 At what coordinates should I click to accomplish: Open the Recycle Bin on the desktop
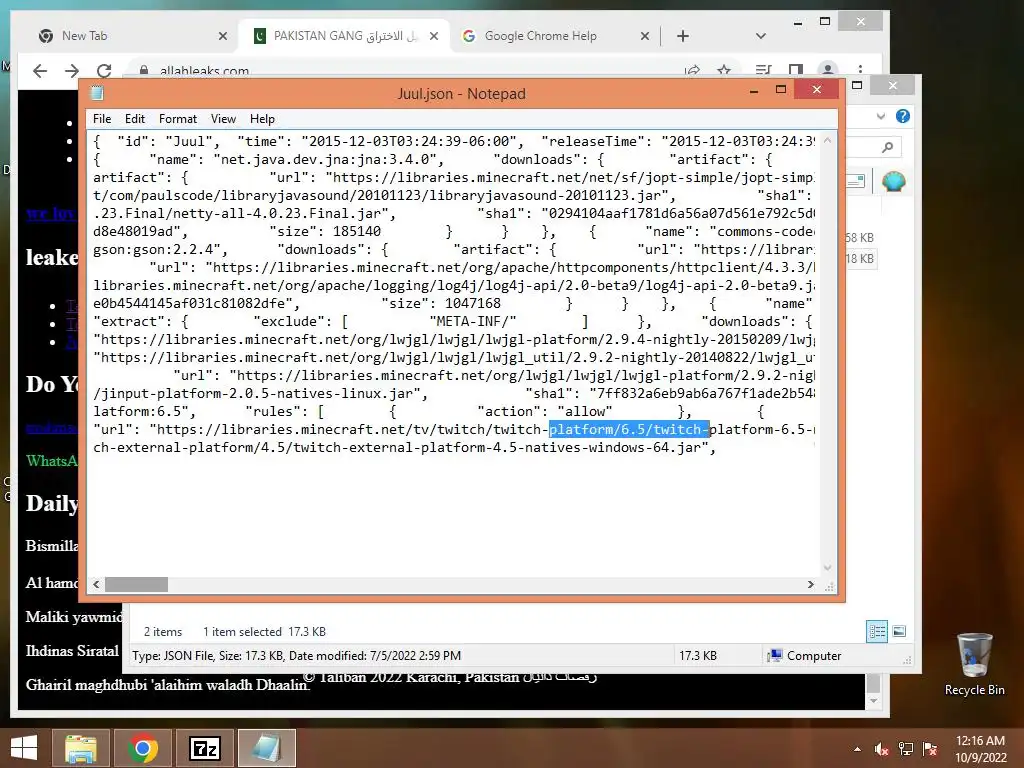point(974,664)
